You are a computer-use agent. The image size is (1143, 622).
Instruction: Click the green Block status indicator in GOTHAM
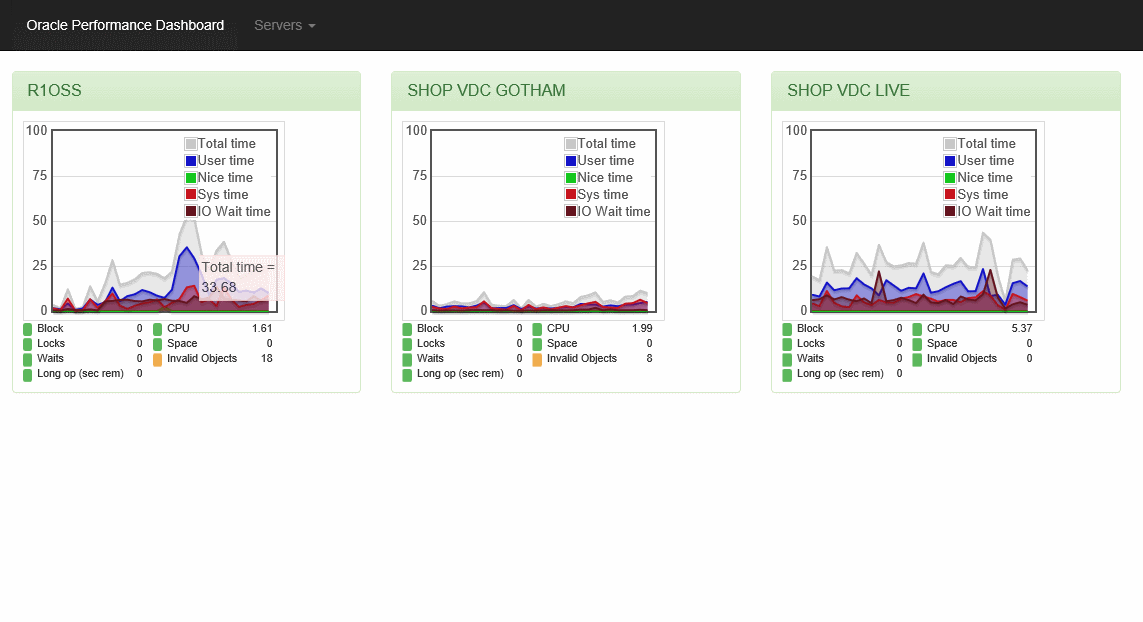click(407, 330)
